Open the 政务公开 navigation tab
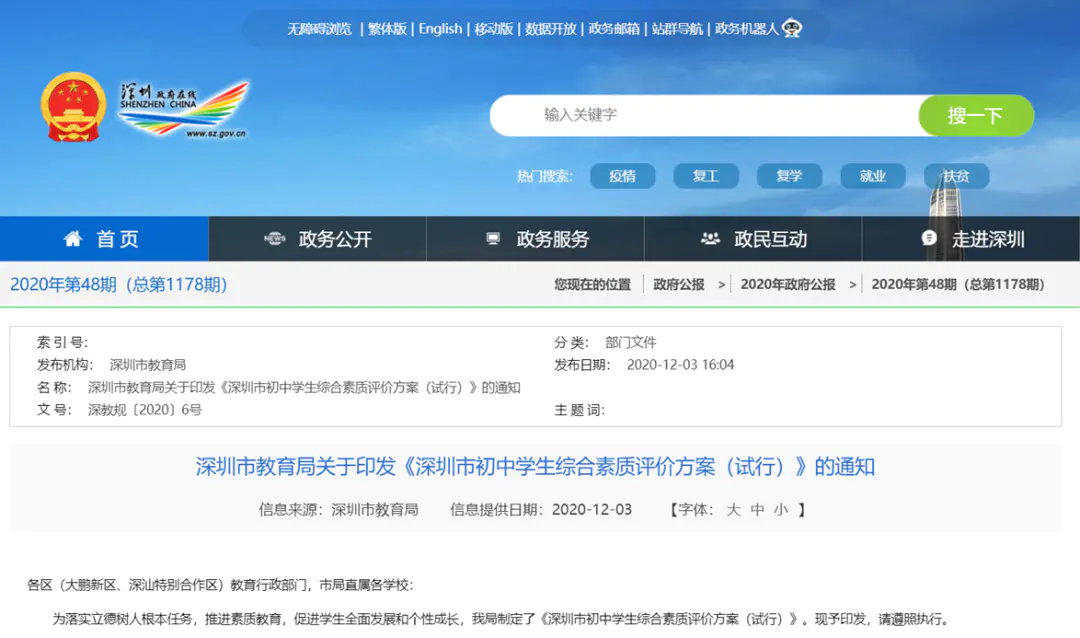The image size is (1080, 638). pyautogui.click(x=318, y=238)
